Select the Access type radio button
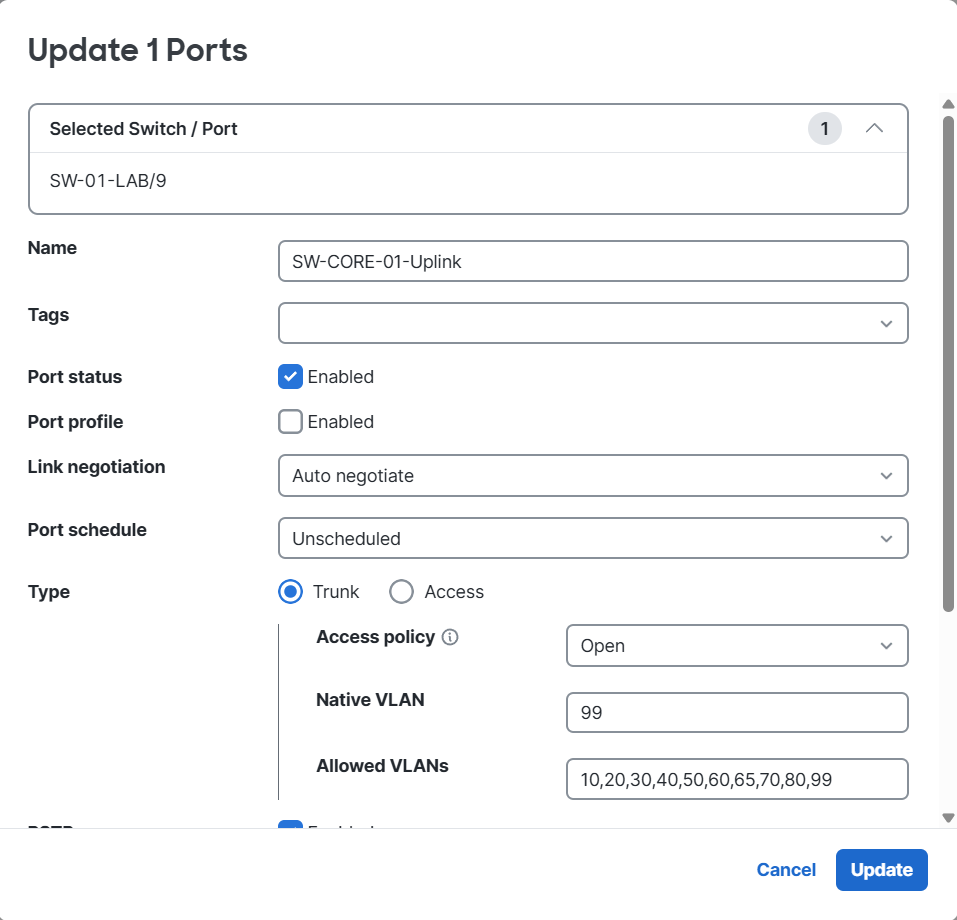This screenshot has width=957, height=920. tap(401, 592)
